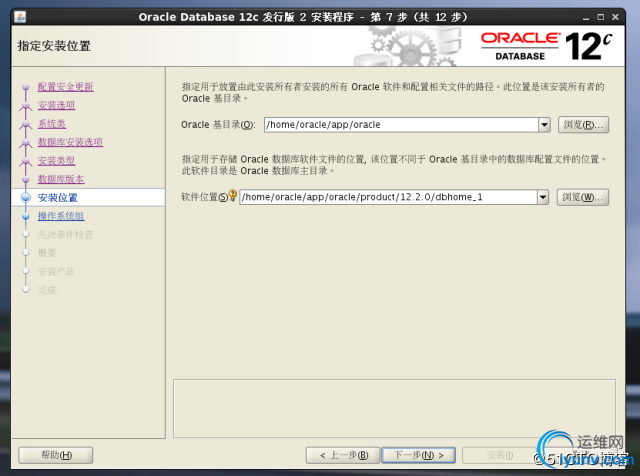This screenshot has height=476, width=640.
Task: Click the Java icon in title bar
Action: click(20, 17)
